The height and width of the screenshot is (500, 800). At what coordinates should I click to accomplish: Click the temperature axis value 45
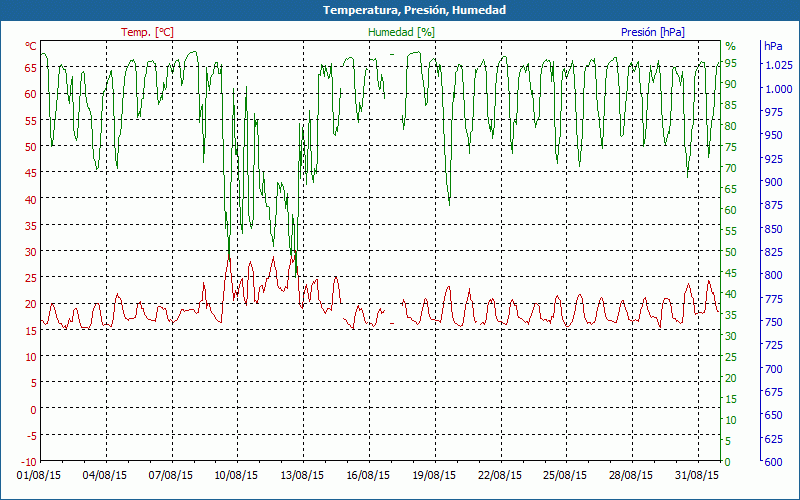[31, 173]
